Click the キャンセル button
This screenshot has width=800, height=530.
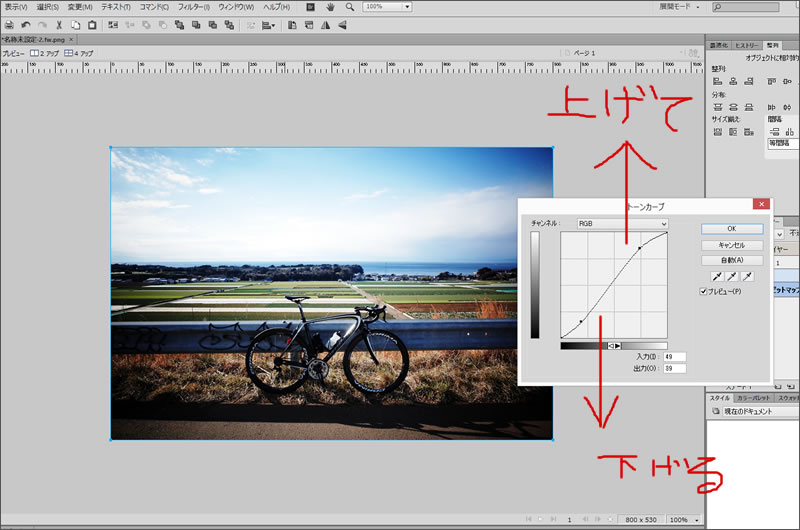pyautogui.click(x=732, y=245)
